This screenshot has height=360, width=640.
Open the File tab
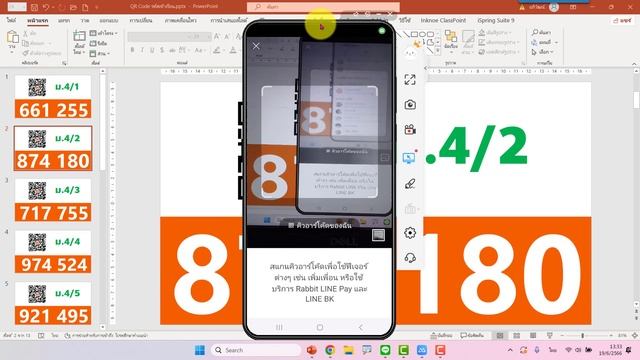click(x=11, y=20)
